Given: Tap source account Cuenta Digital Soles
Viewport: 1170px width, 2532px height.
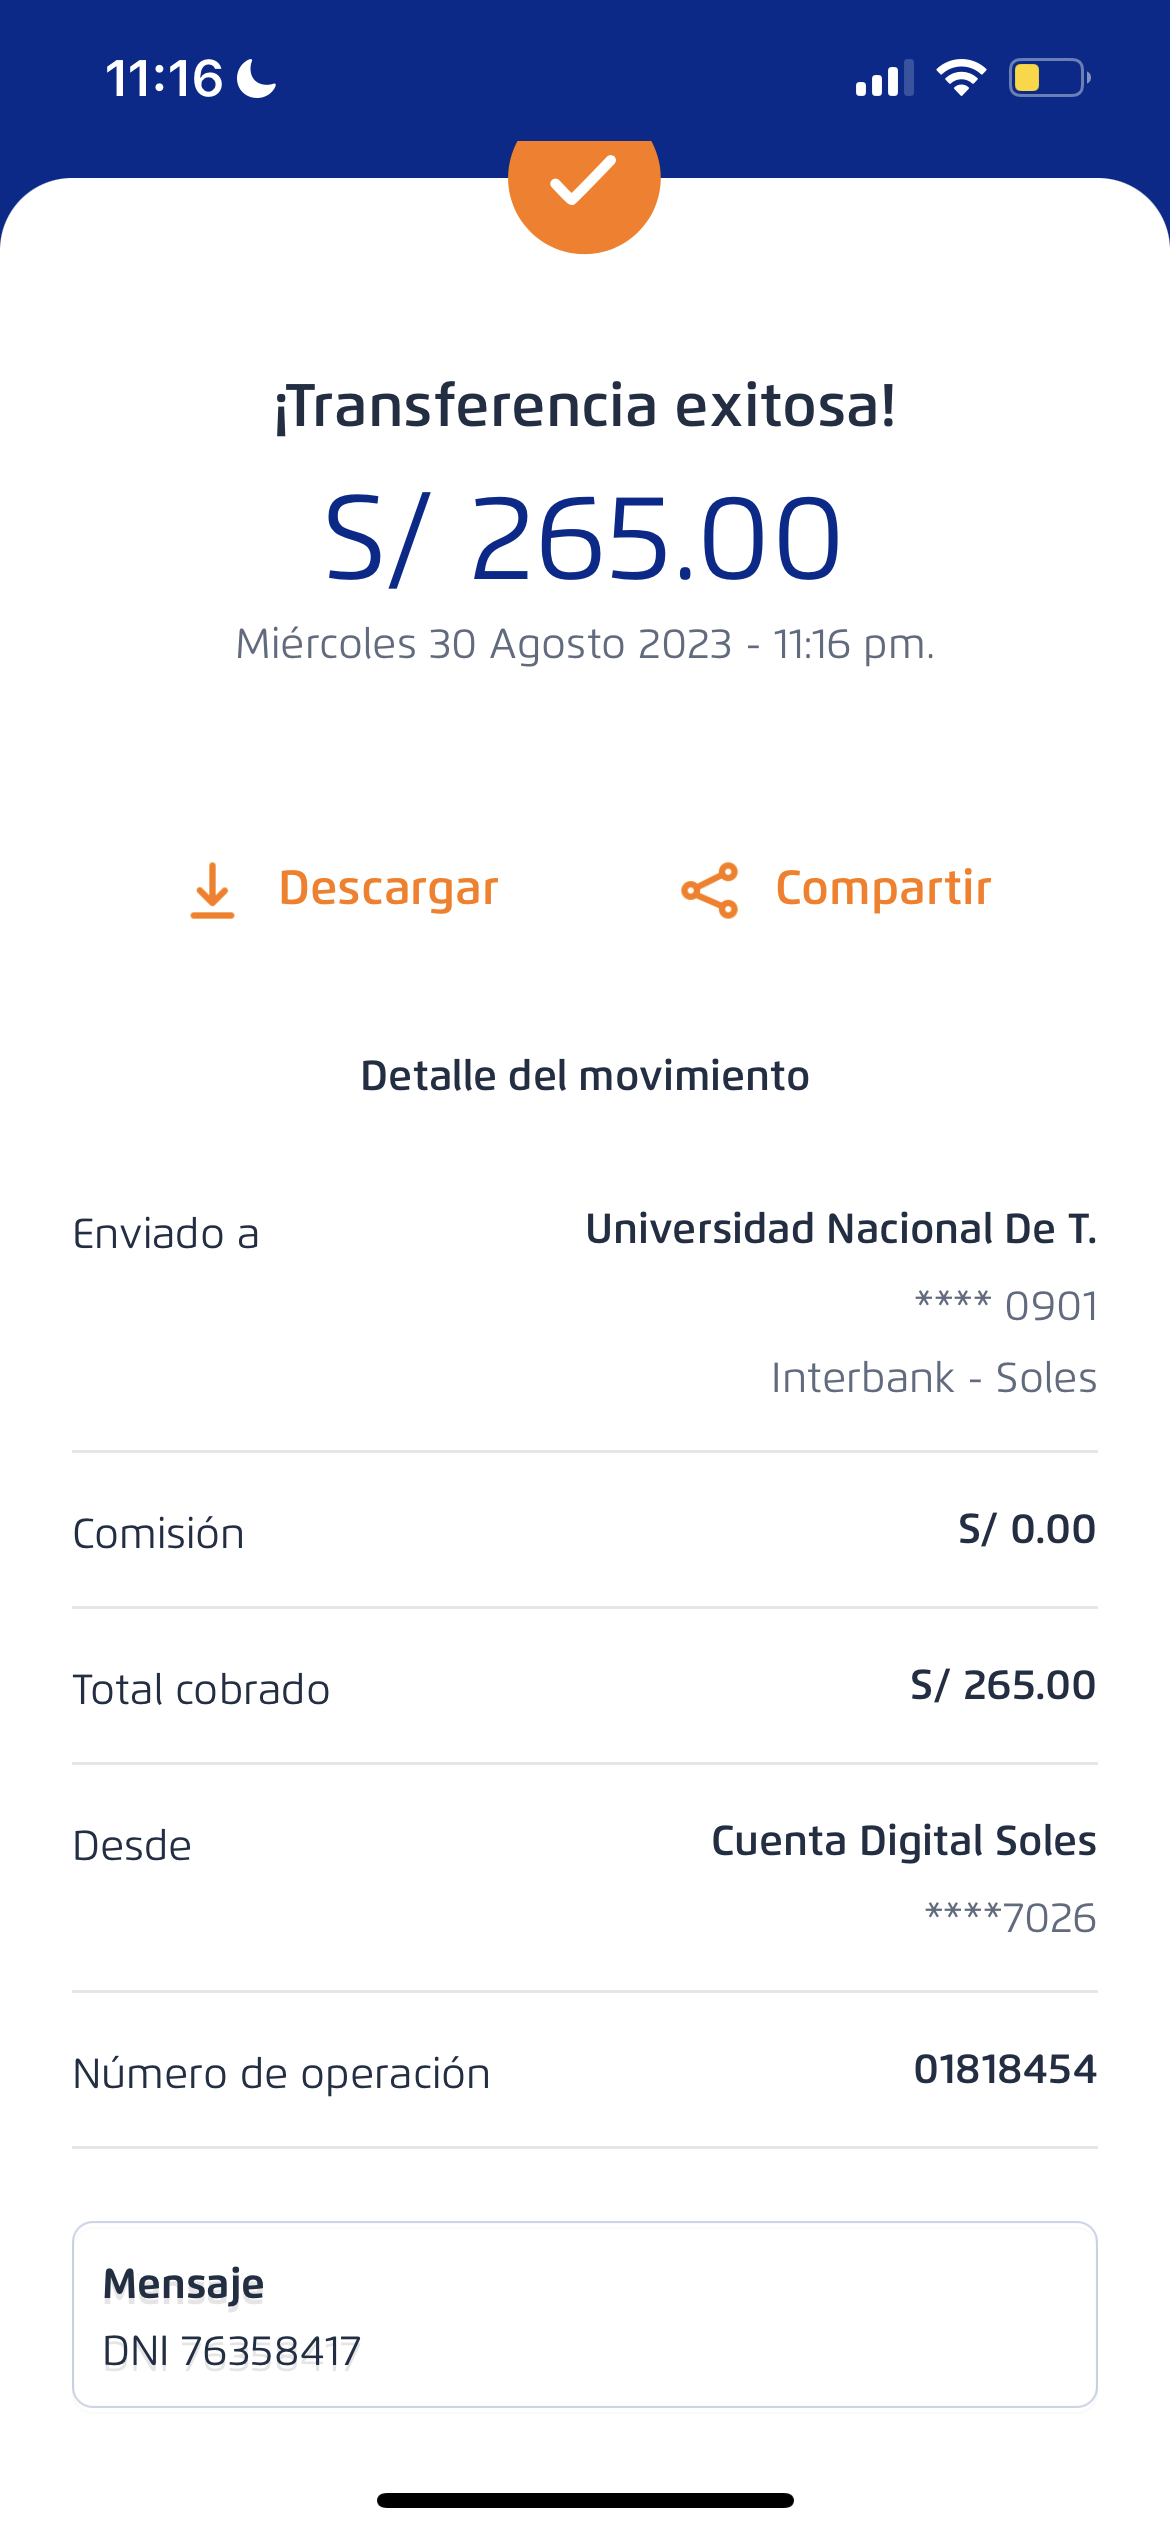Looking at the screenshot, I should point(903,1841).
